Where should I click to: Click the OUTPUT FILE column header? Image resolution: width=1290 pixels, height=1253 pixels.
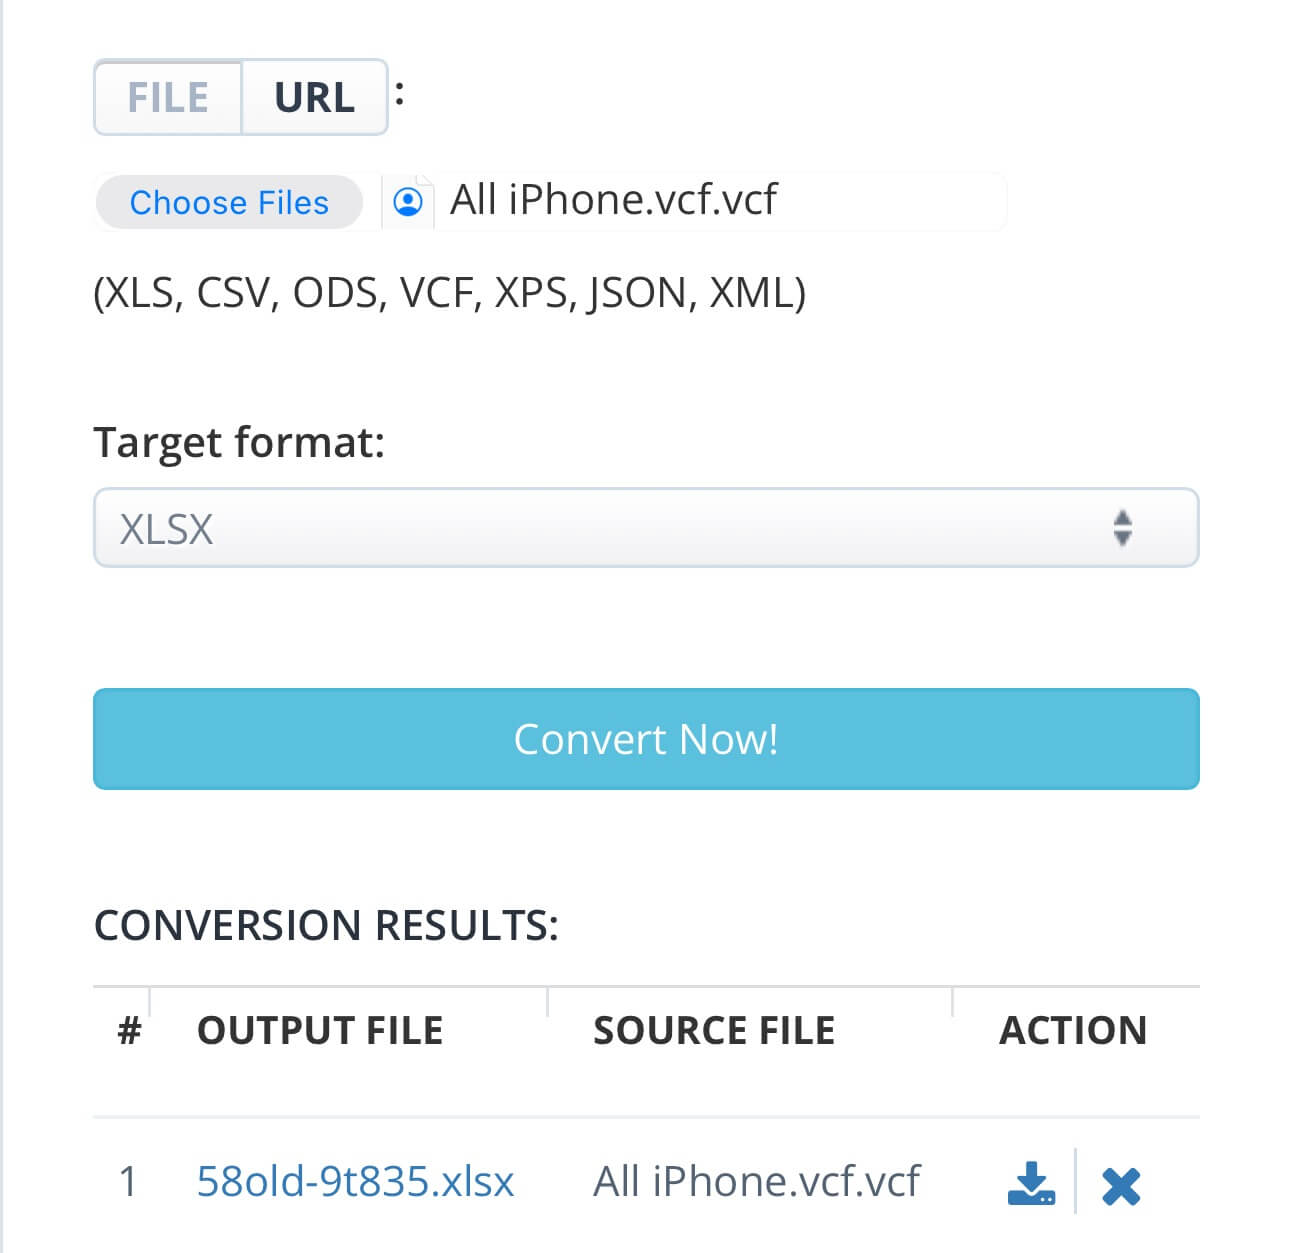[x=320, y=1031]
